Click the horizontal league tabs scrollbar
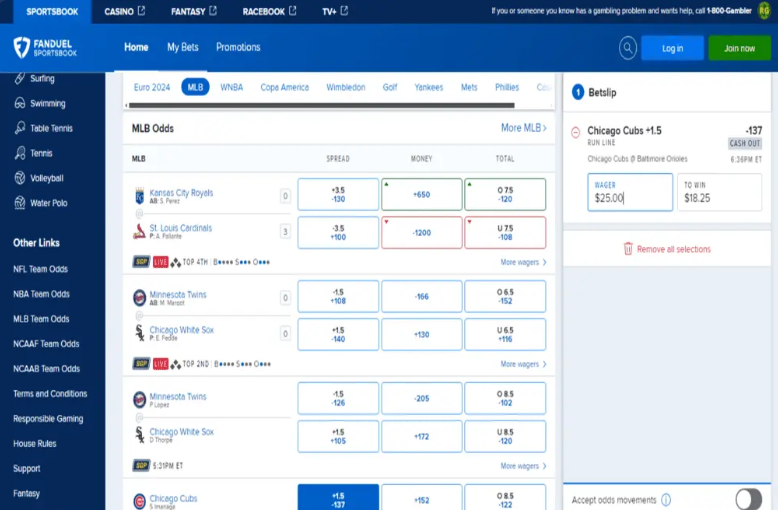The width and height of the screenshot is (778, 510). (322, 105)
